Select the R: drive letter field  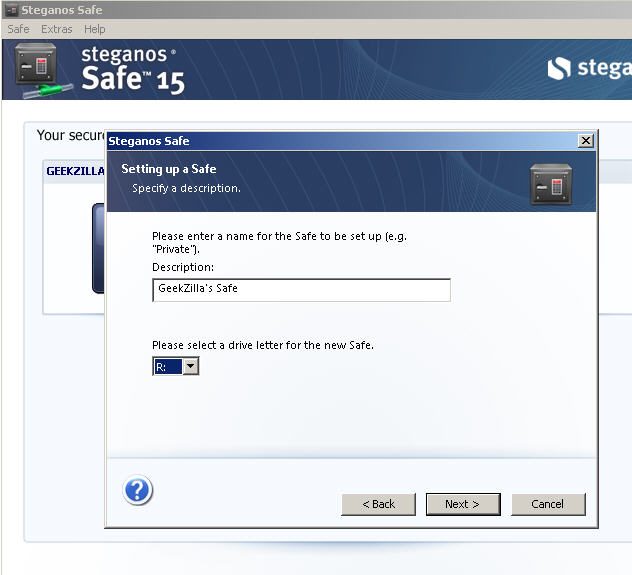(168, 366)
